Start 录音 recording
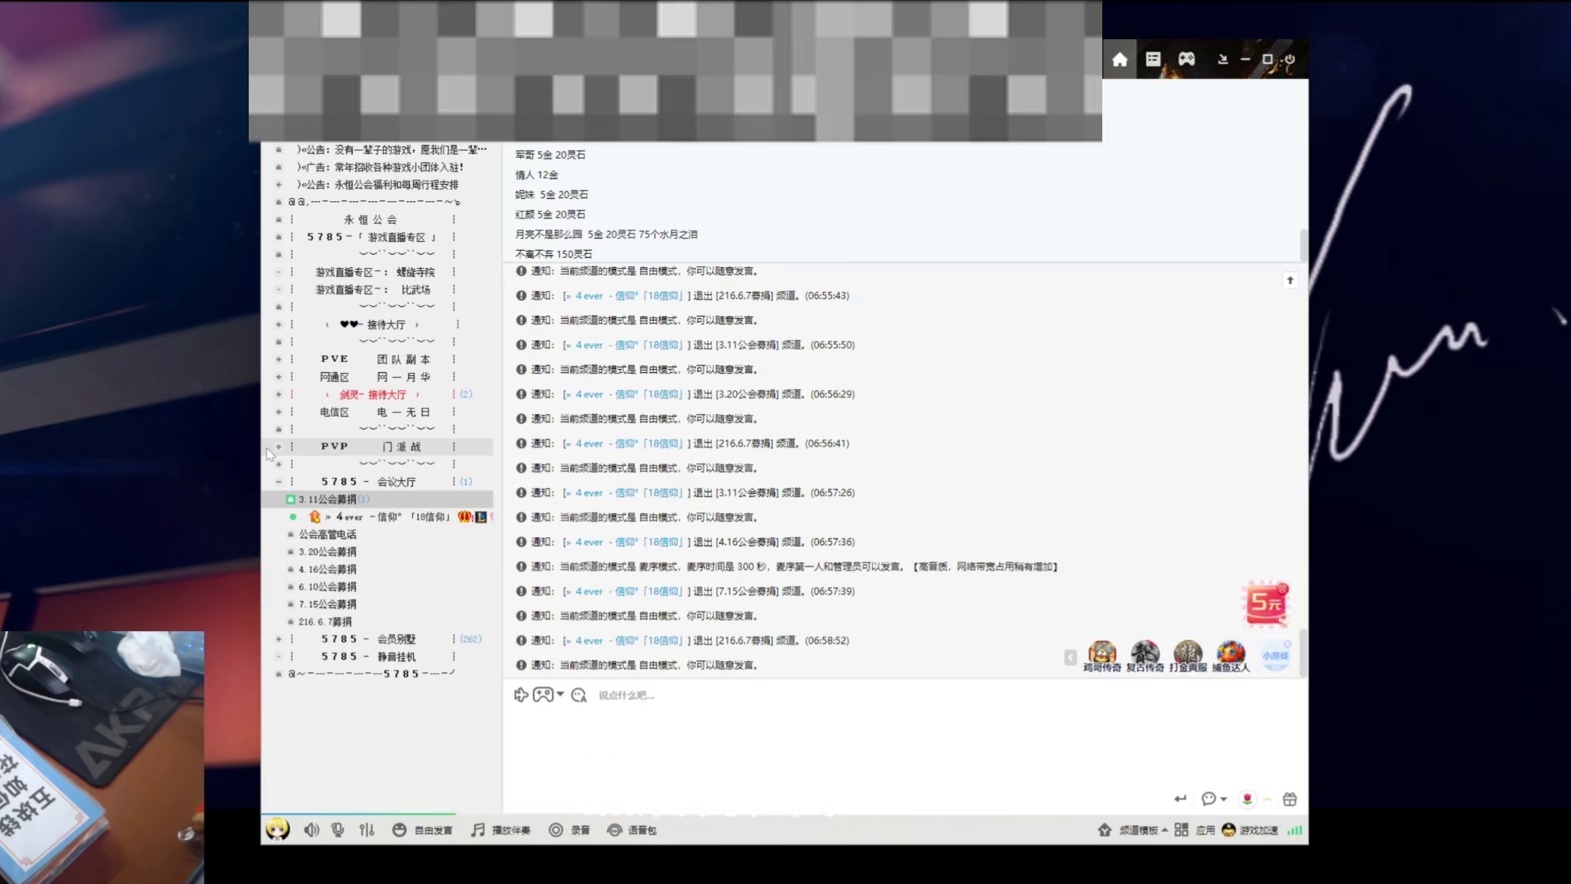 click(x=570, y=830)
